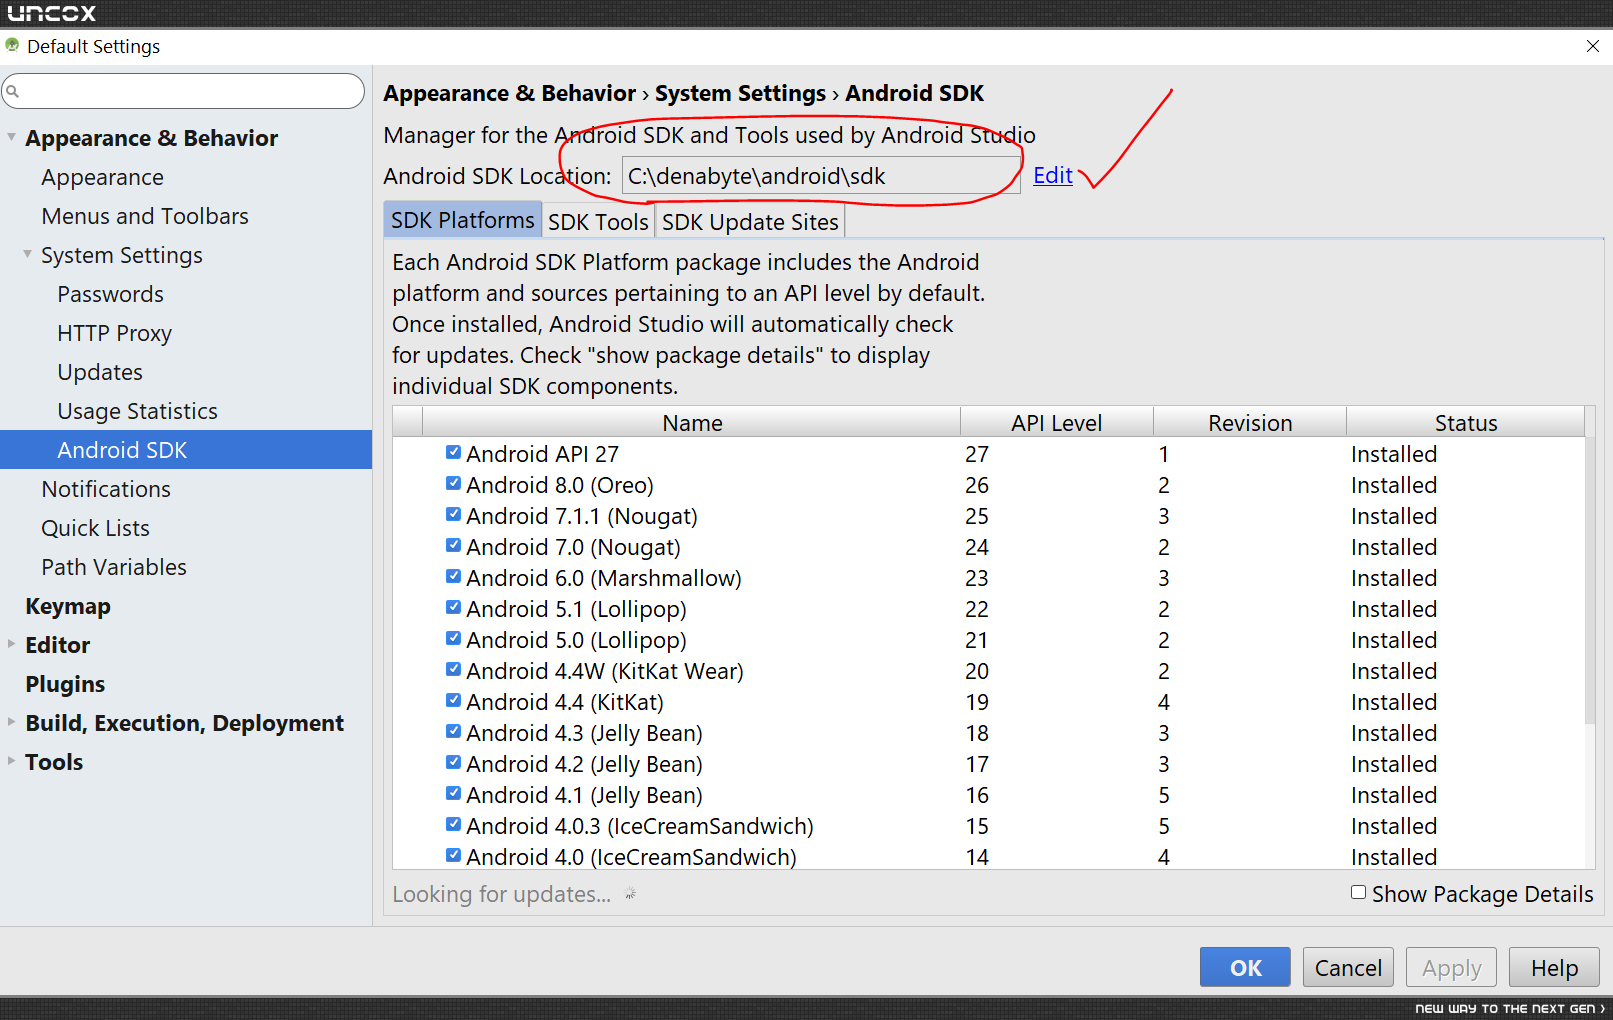Screen dimensions: 1613x1020
Task: Enable Show Package Details checkbox
Action: tap(1358, 892)
